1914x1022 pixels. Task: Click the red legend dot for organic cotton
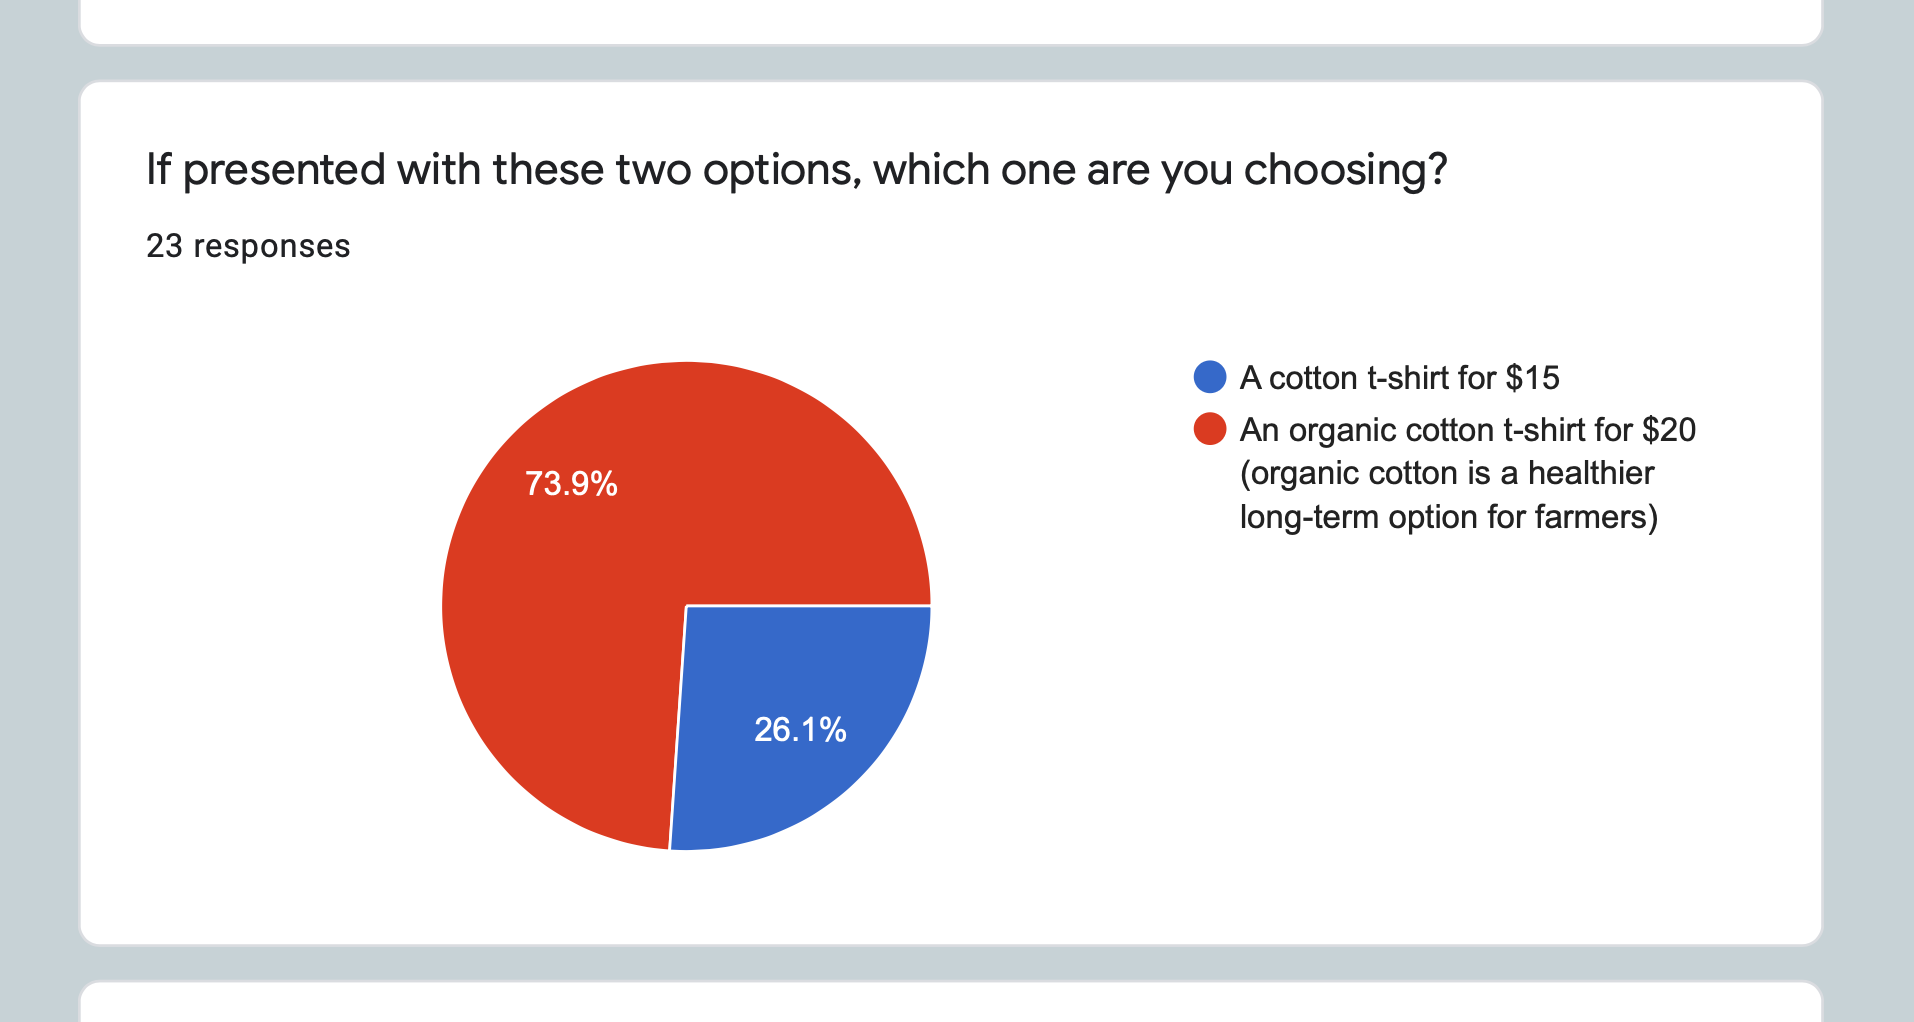[1210, 429]
